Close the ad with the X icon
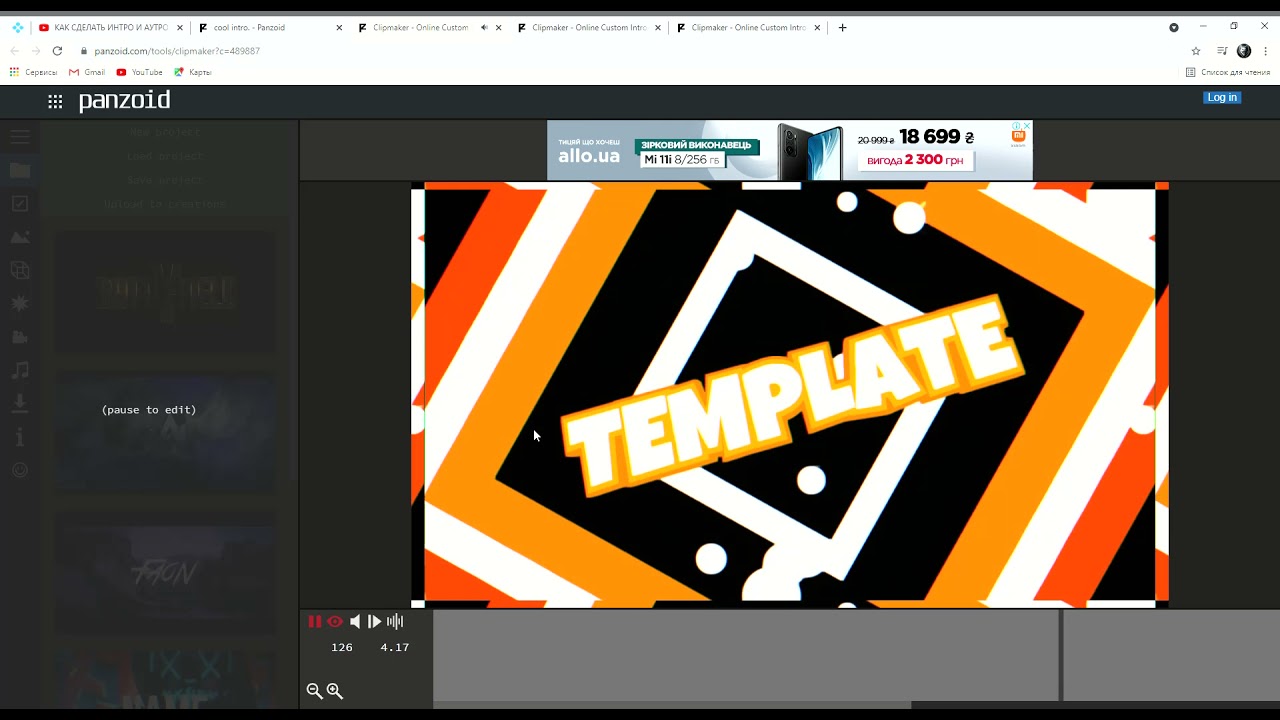The height and width of the screenshot is (720, 1280). tap(1027, 126)
